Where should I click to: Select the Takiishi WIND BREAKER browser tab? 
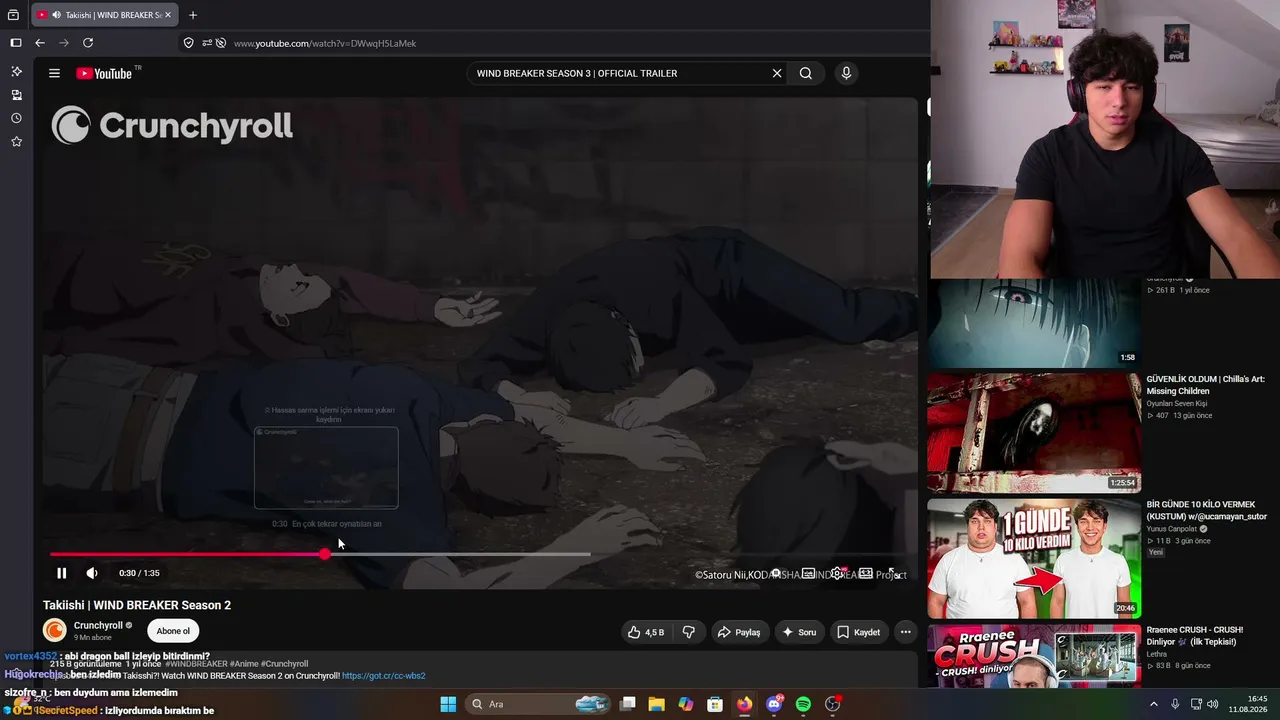(x=105, y=15)
